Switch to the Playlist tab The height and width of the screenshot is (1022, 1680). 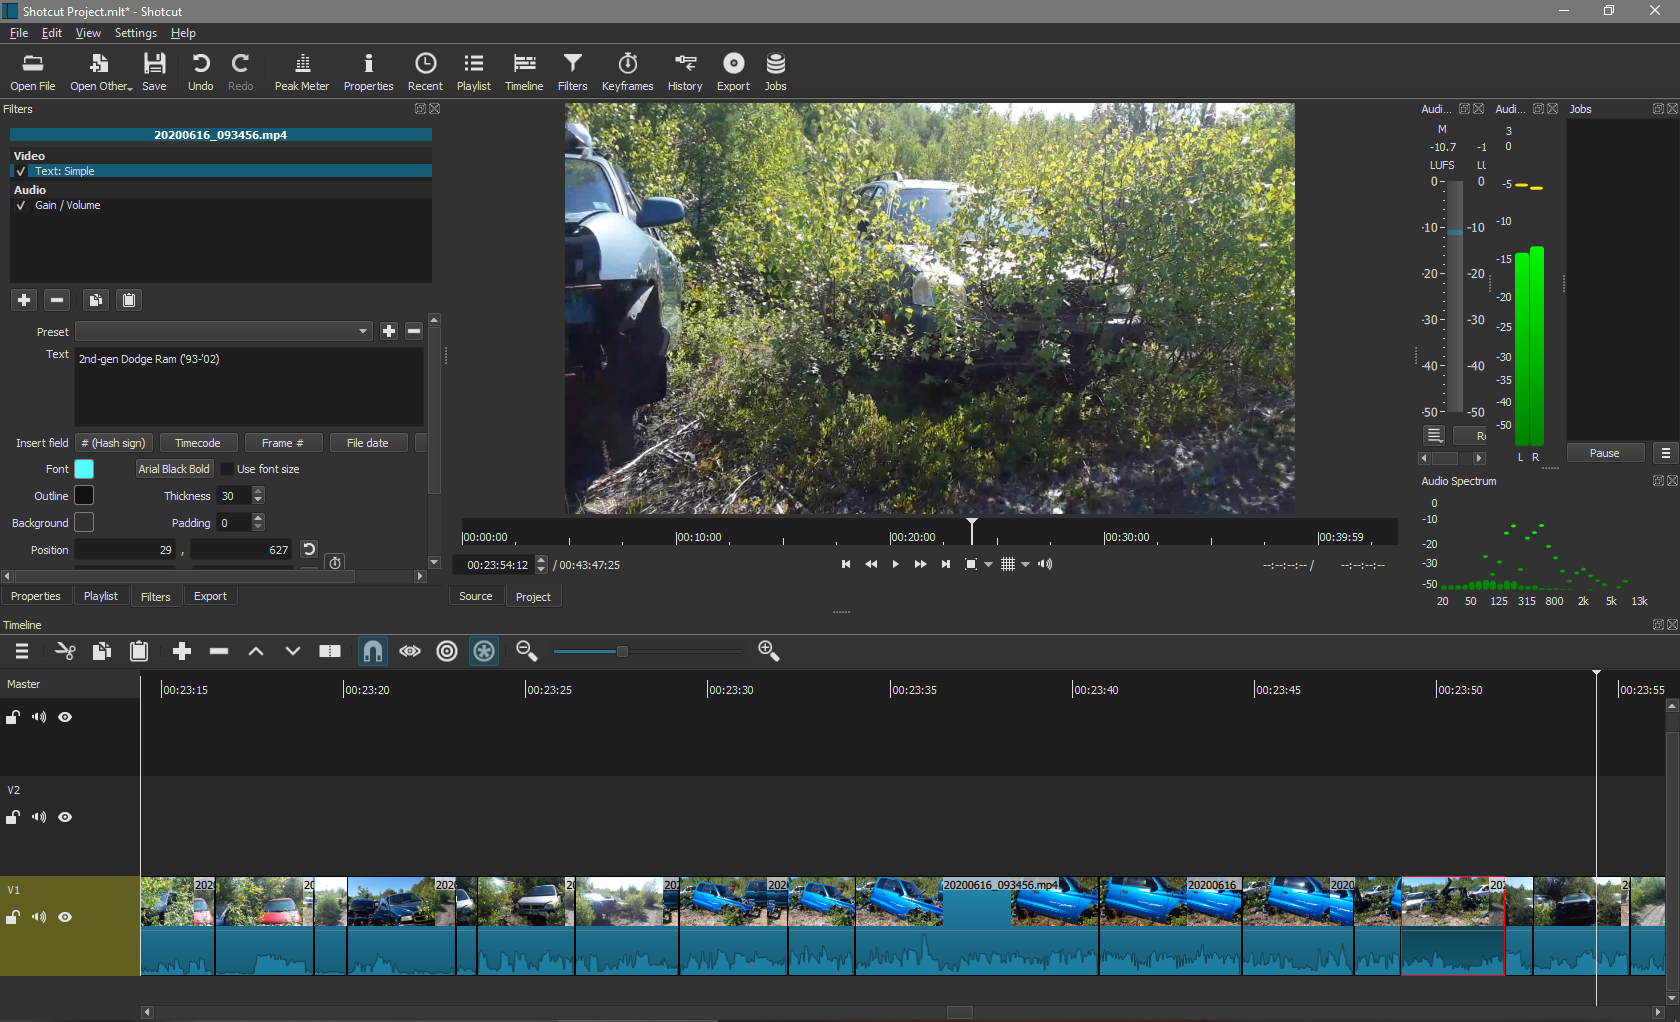pos(101,596)
